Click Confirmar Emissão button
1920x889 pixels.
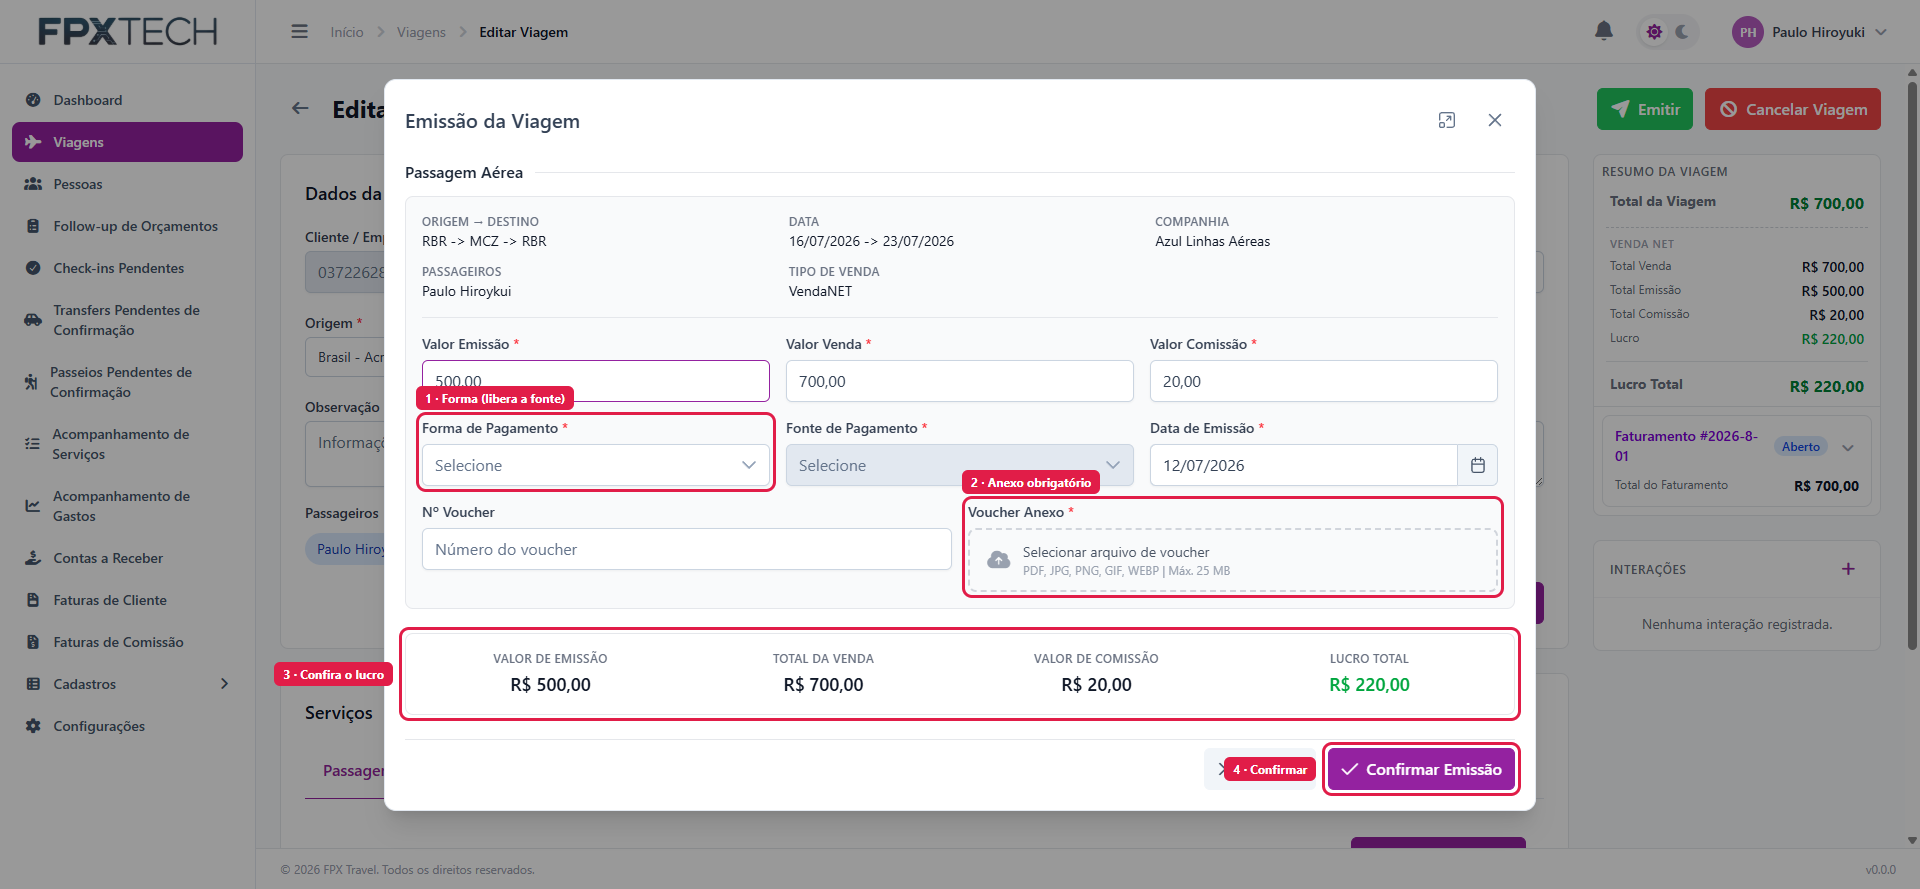tap(1421, 769)
